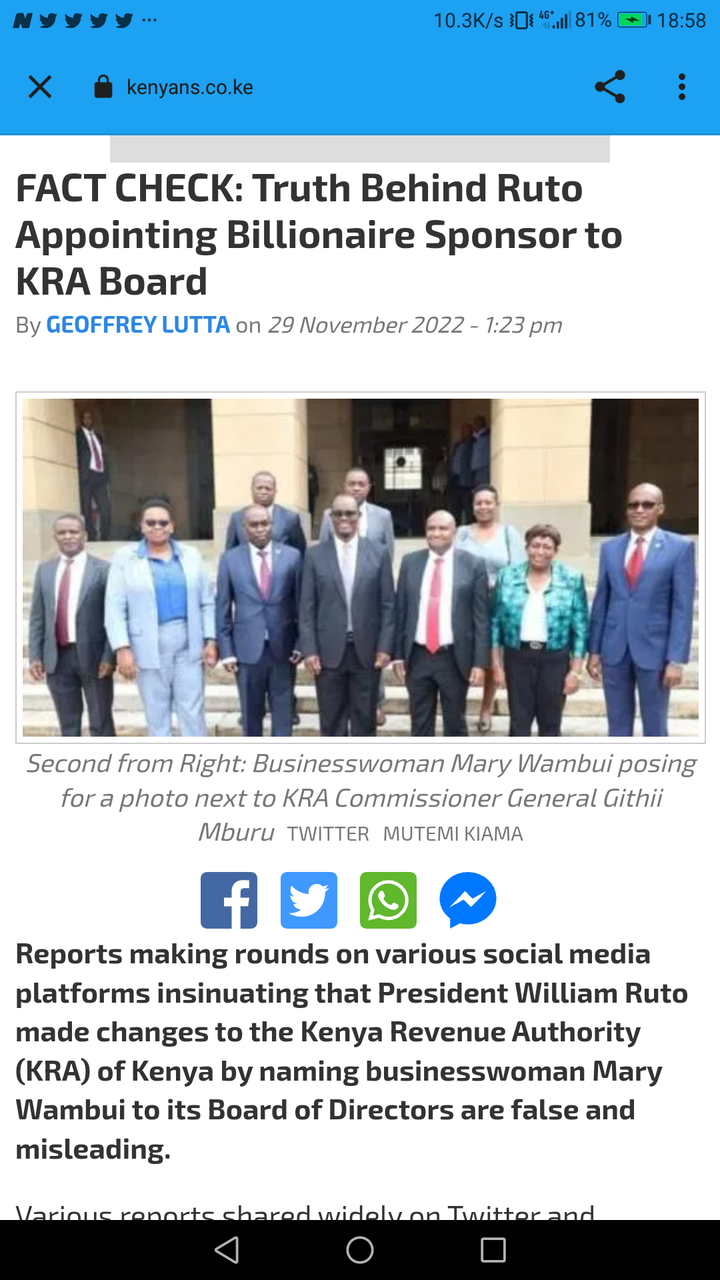
Task: Share article on Twitter
Action: pyautogui.click(x=308, y=900)
